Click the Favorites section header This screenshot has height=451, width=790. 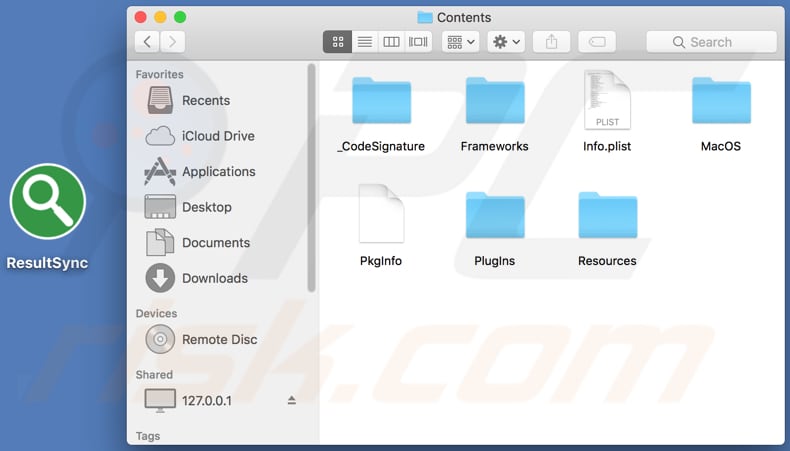point(159,75)
